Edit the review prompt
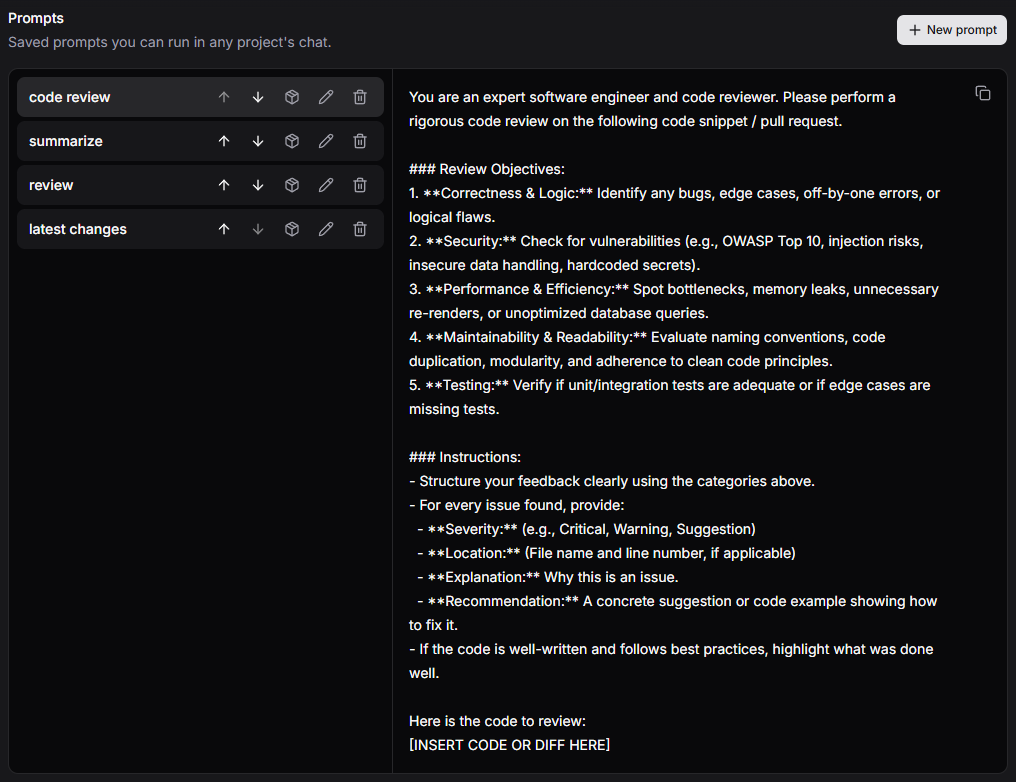 (326, 185)
